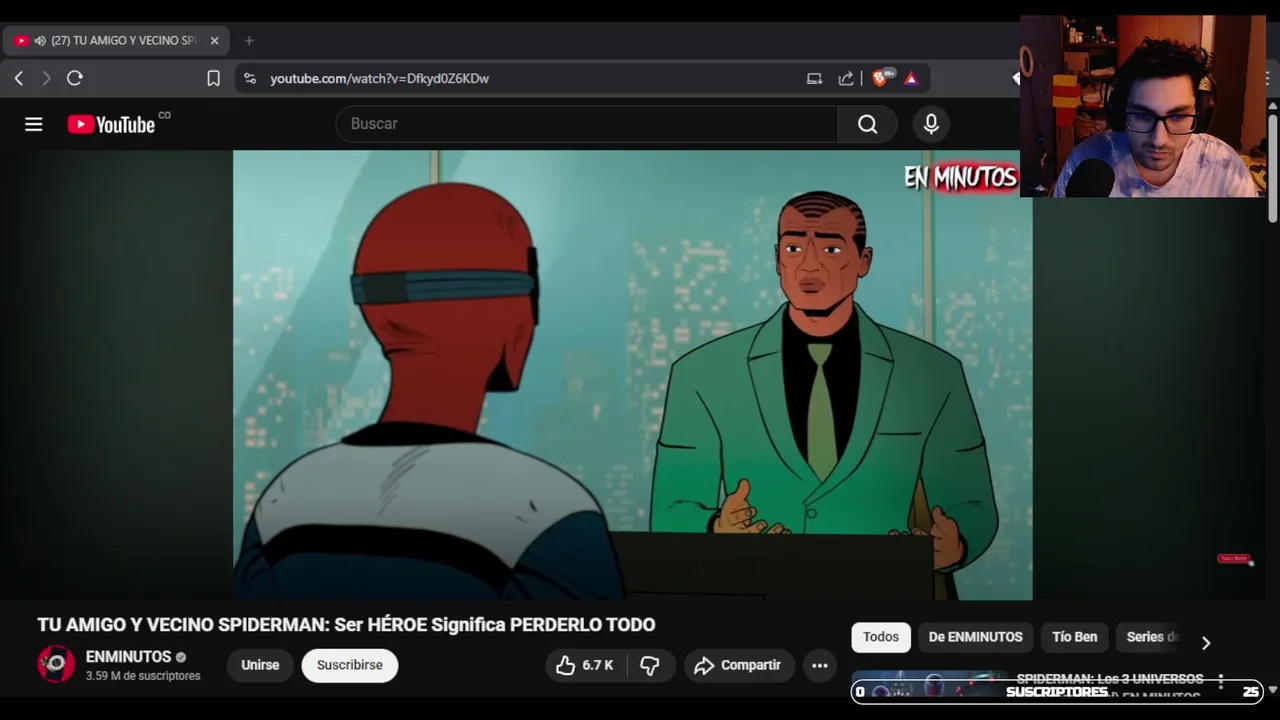Image resolution: width=1280 pixels, height=720 pixels.
Task: Click the Unirse membership button
Action: pos(260,665)
